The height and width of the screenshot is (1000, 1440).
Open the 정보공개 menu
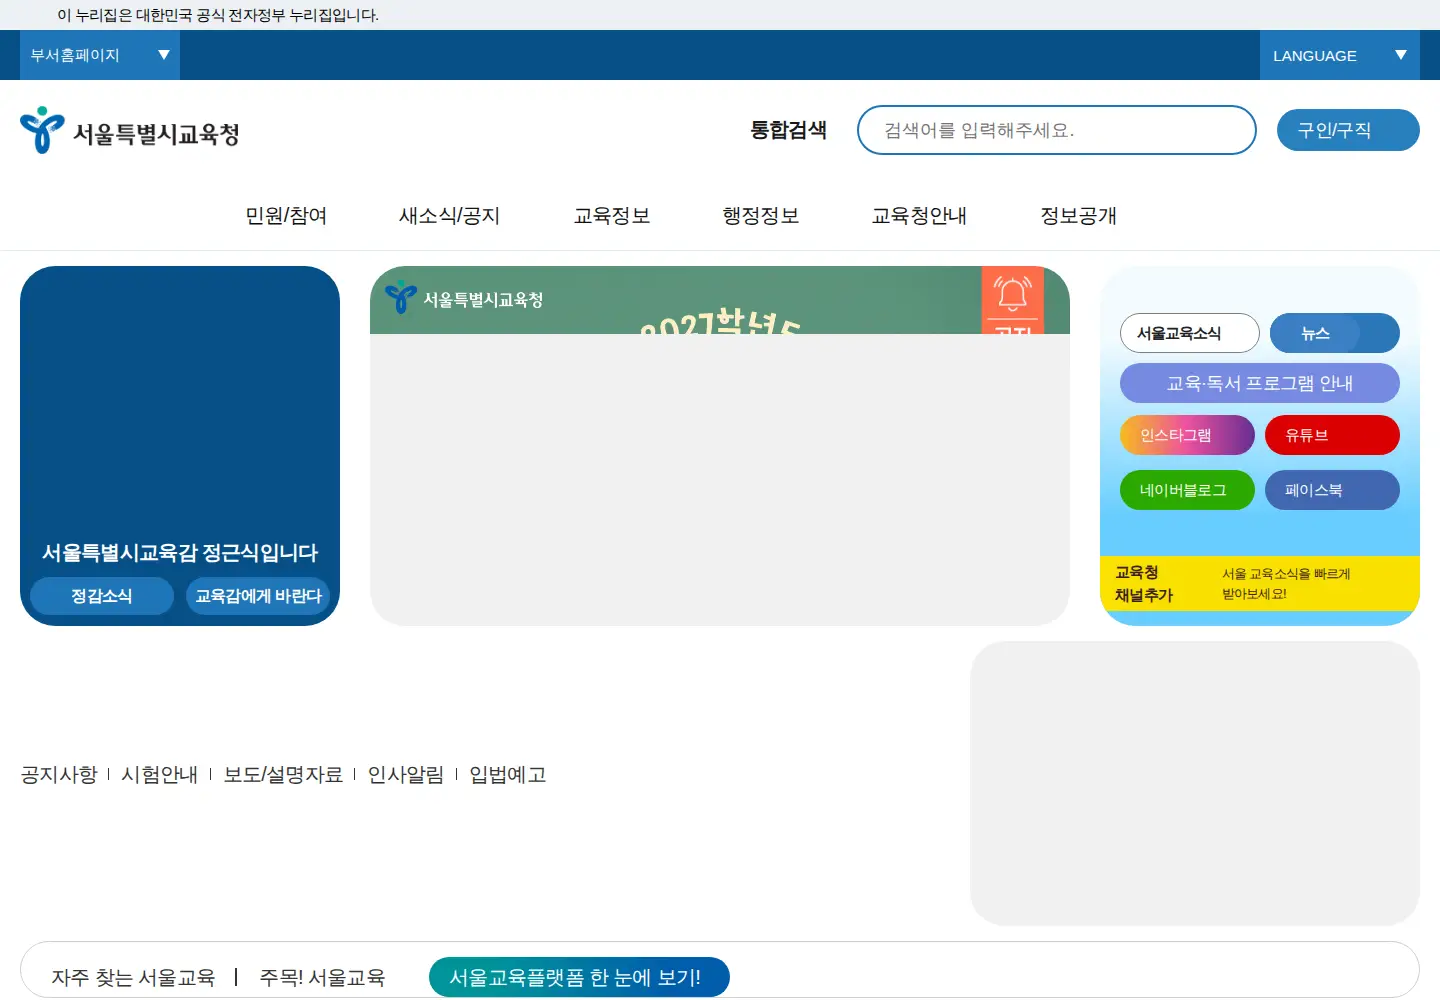tap(1078, 216)
